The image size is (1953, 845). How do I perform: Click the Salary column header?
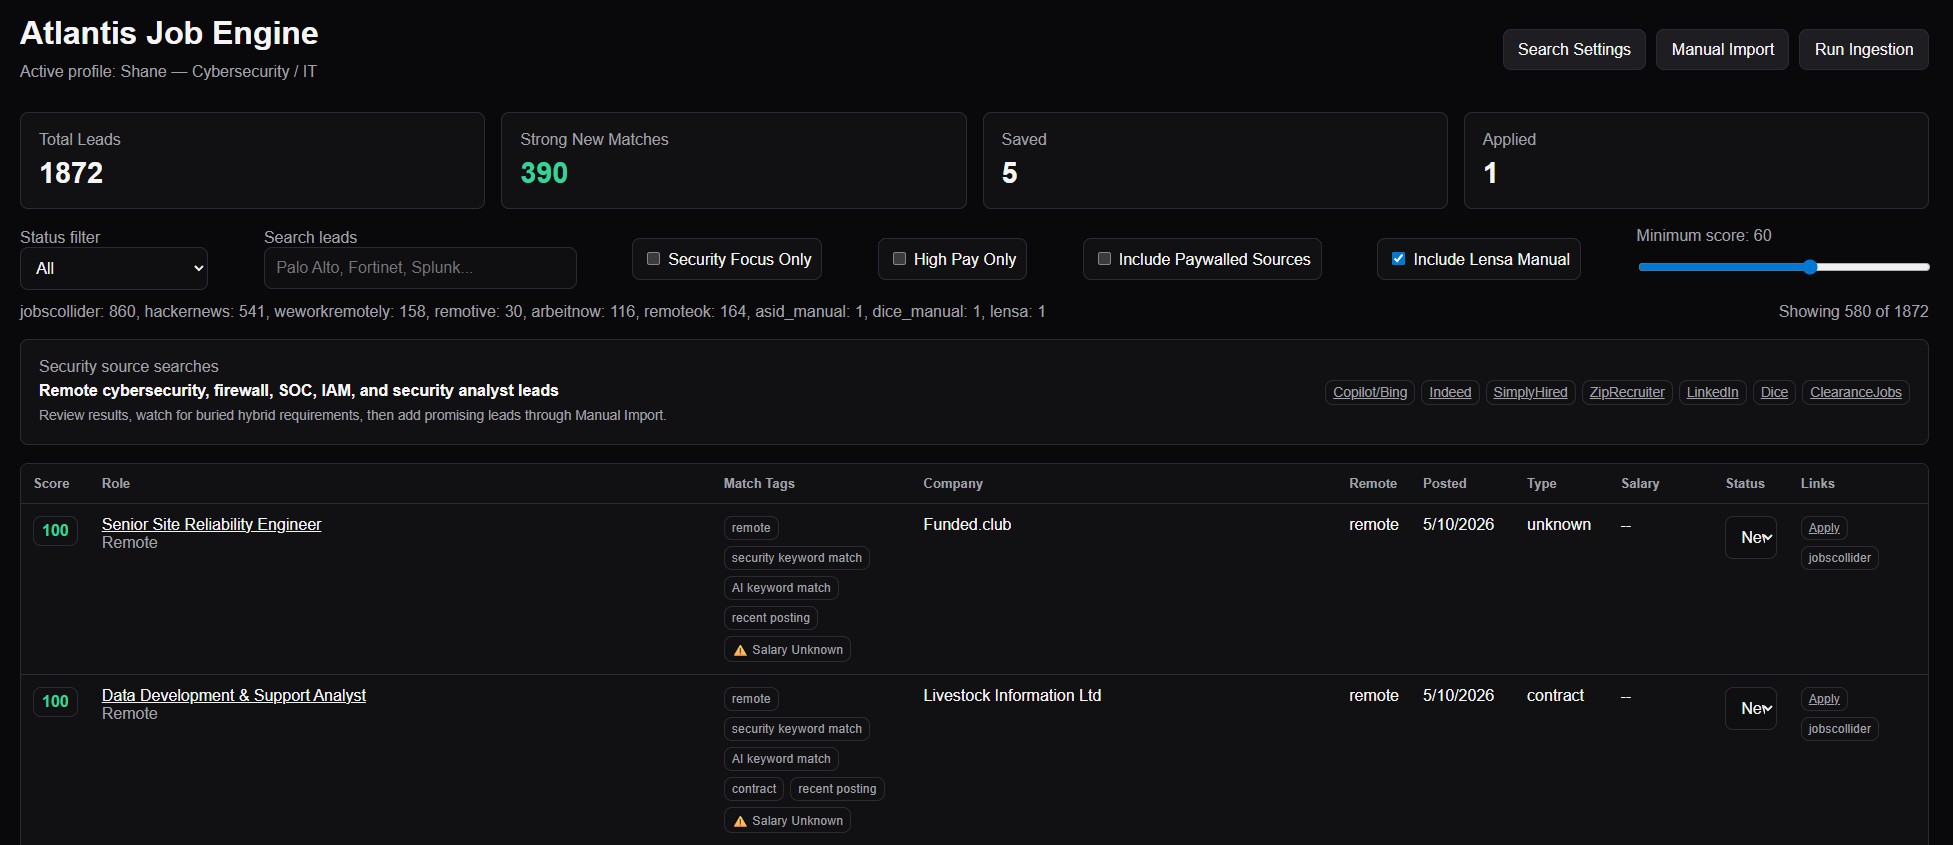(1640, 483)
